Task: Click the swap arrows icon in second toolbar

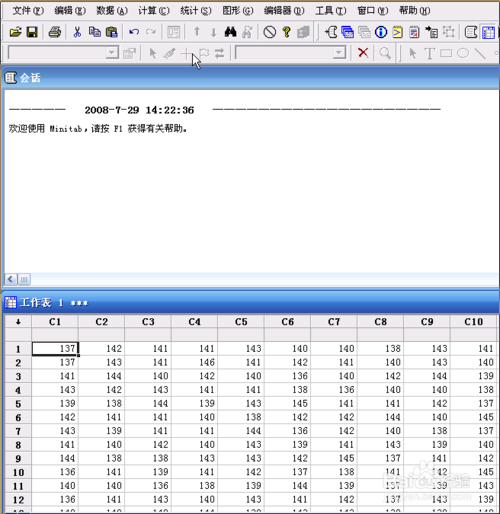Action: click(219, 53)
